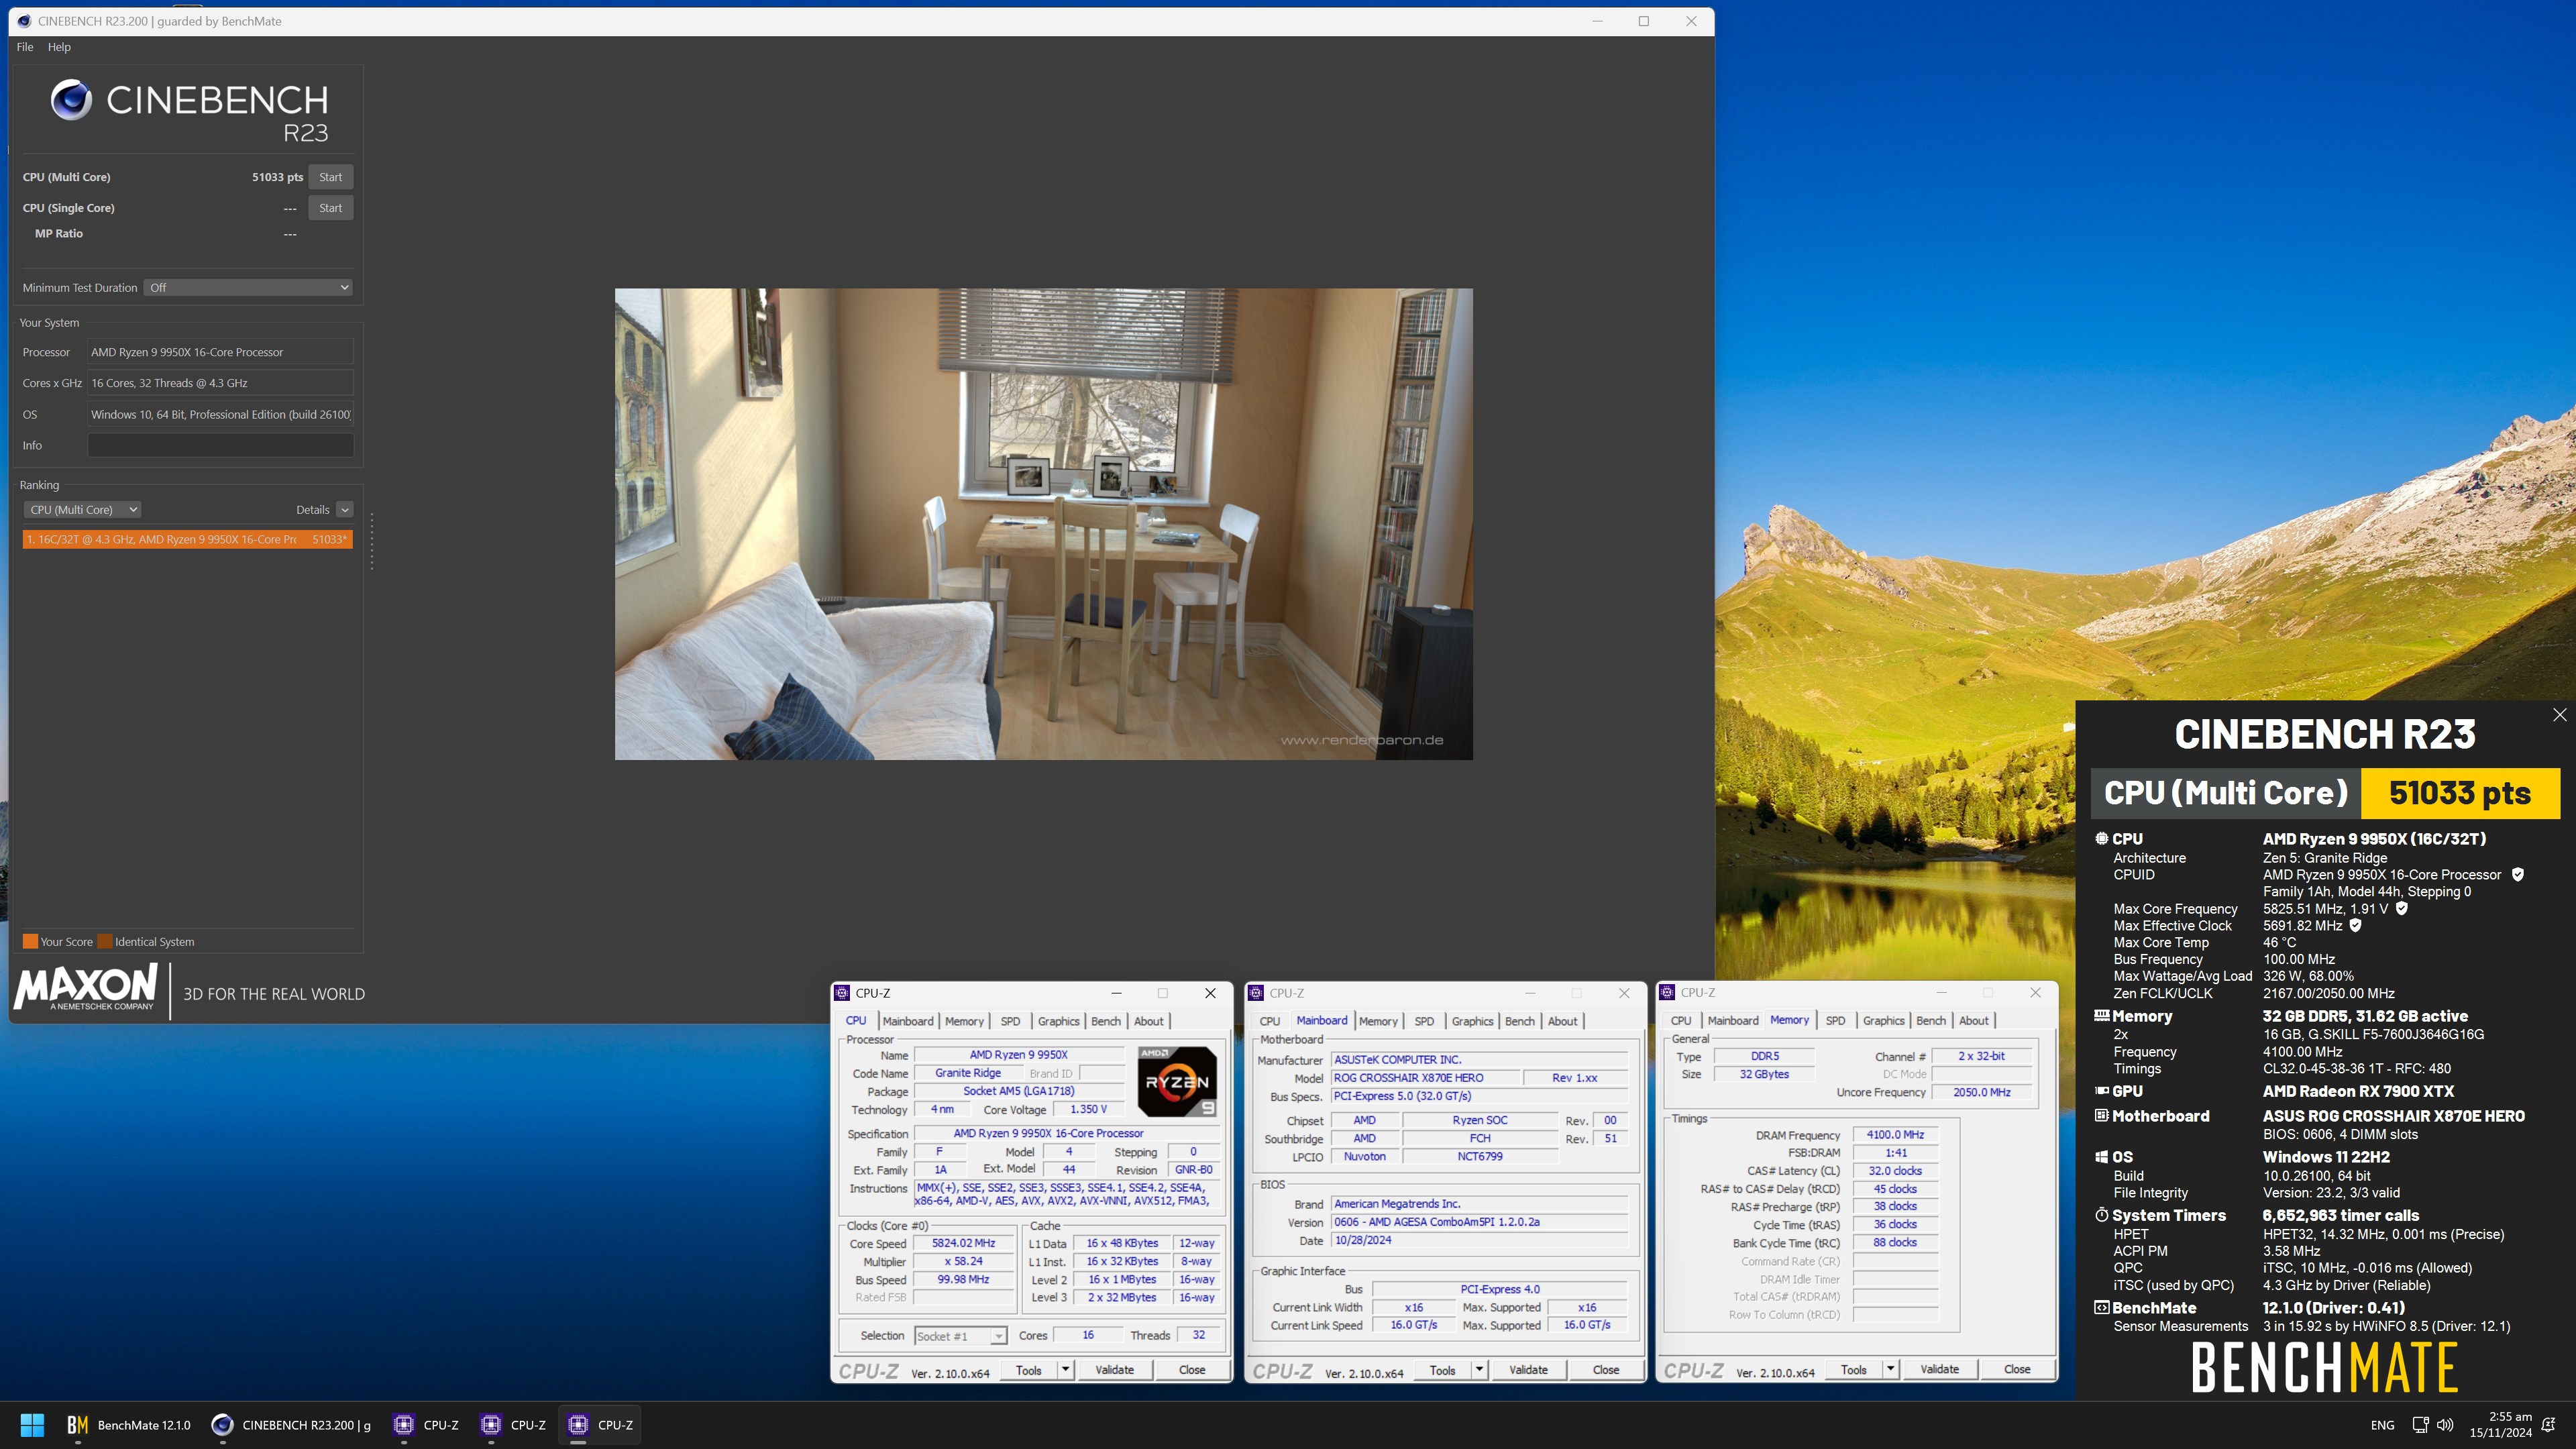
Task: Open the Graphics tab in CPU-Z Mainboard window
Action: coord(1472,1021)
